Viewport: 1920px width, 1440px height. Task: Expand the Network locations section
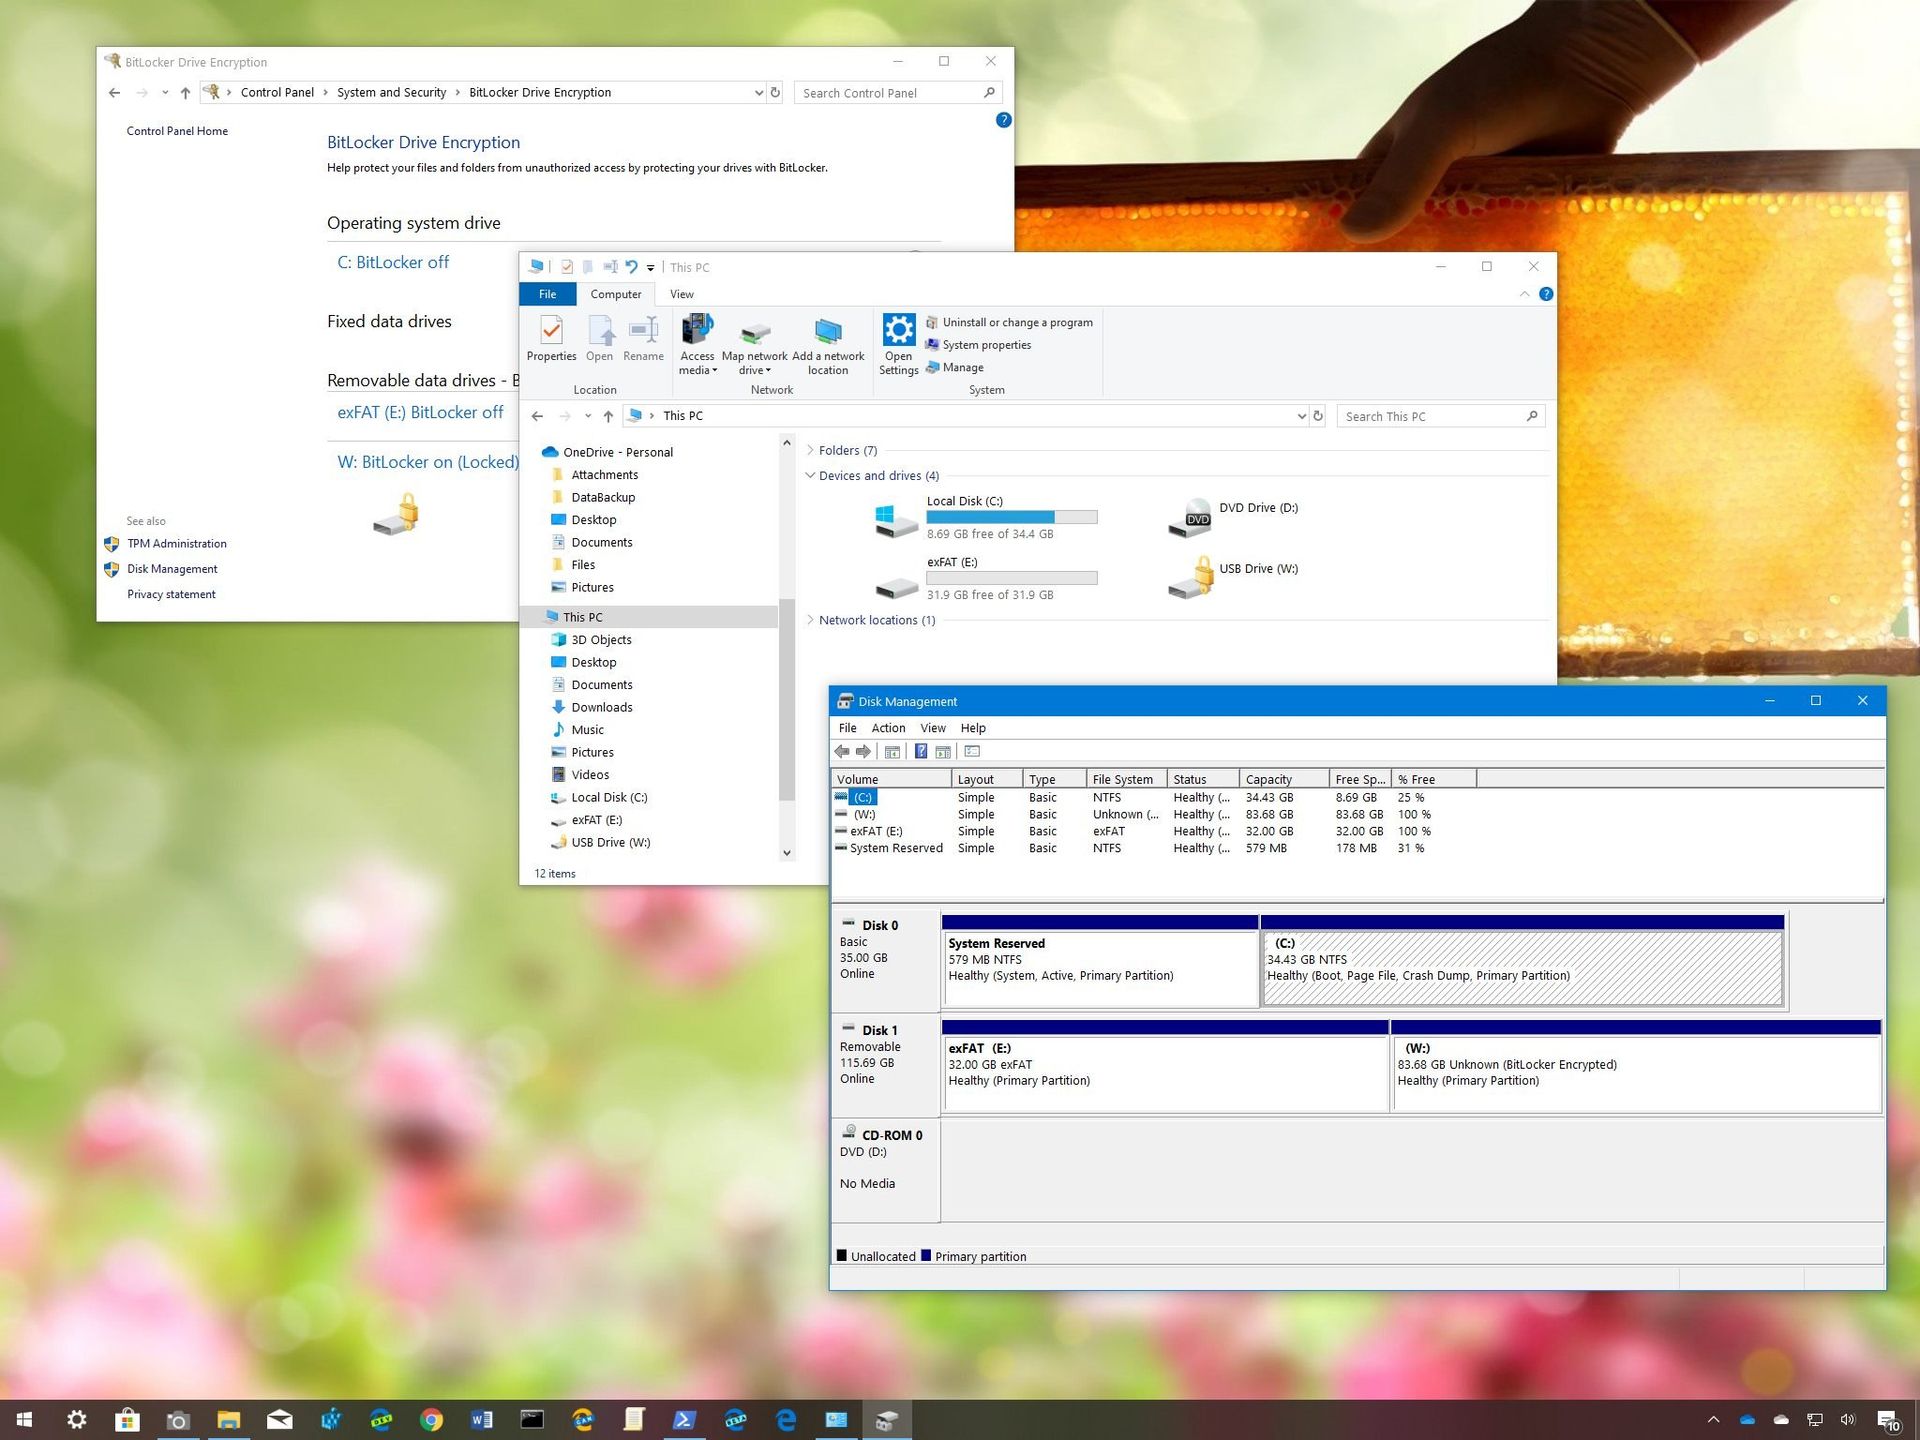click(x=811, y=620)
